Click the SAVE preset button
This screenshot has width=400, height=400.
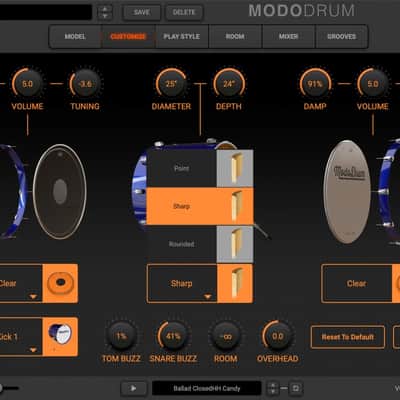(x=142, y=12)
